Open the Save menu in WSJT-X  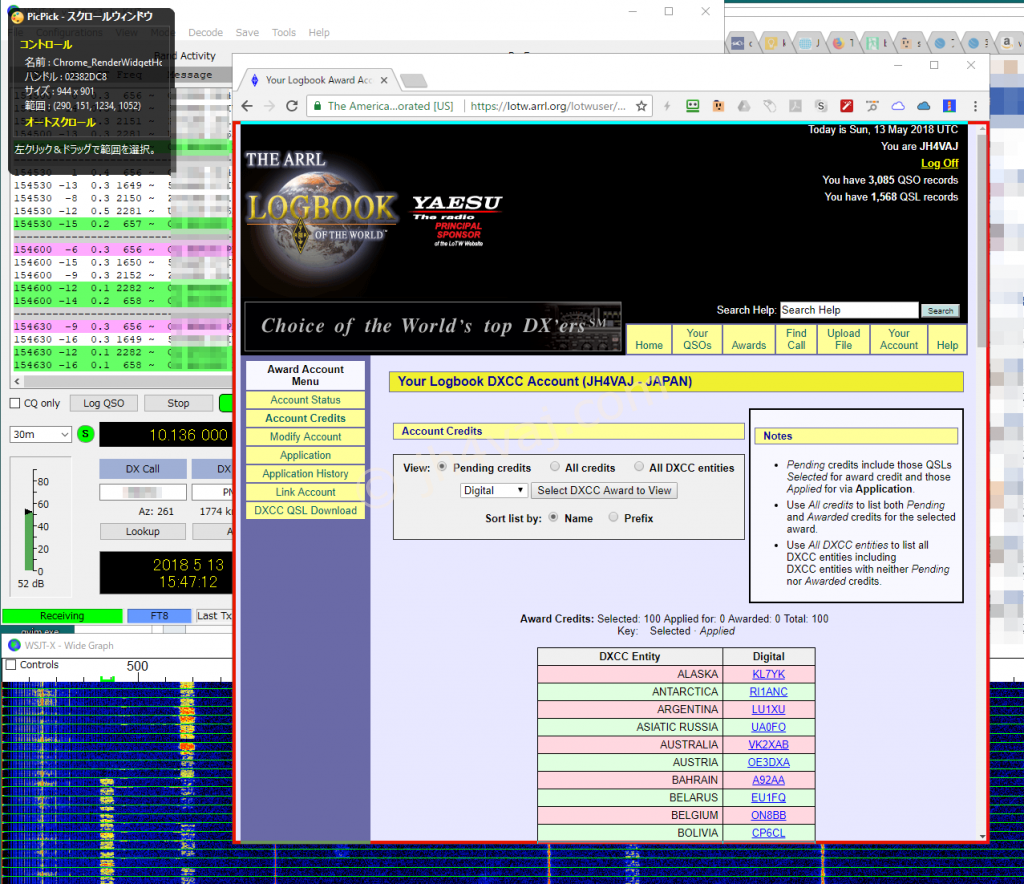(x=247, y=33)
